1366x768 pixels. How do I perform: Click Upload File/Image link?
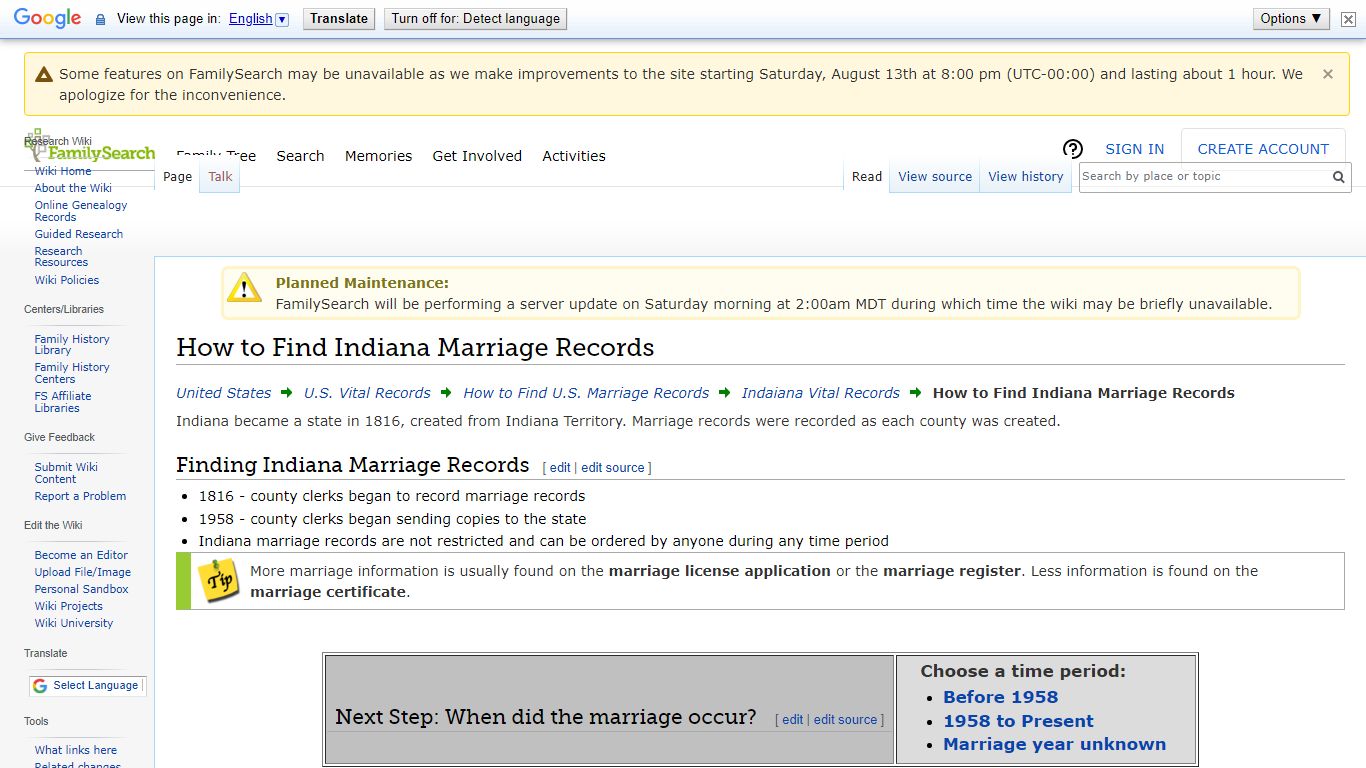pyautogui.click(x=83, y=572)
